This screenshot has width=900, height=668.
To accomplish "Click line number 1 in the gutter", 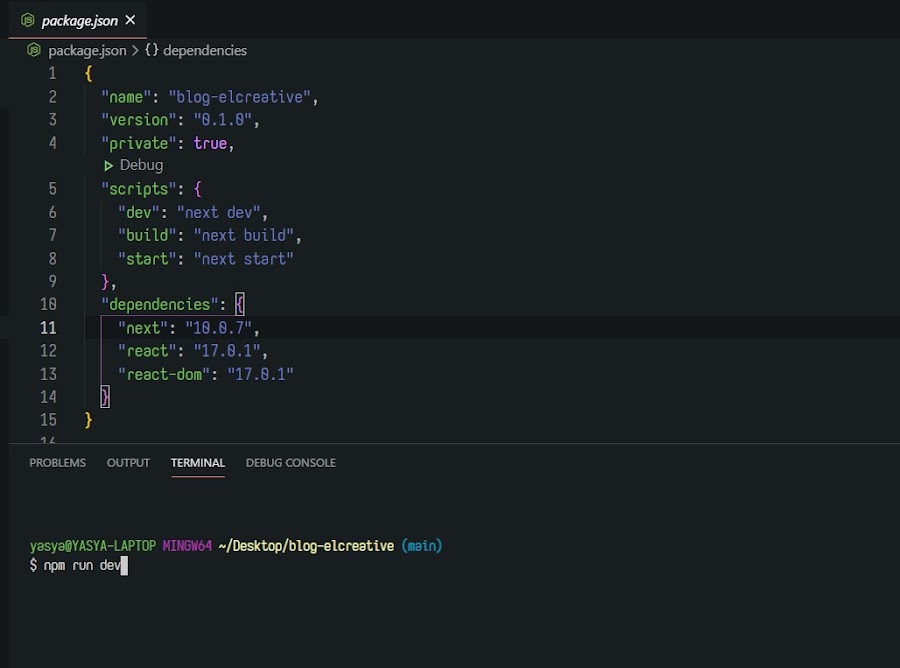I will [52, 73].
